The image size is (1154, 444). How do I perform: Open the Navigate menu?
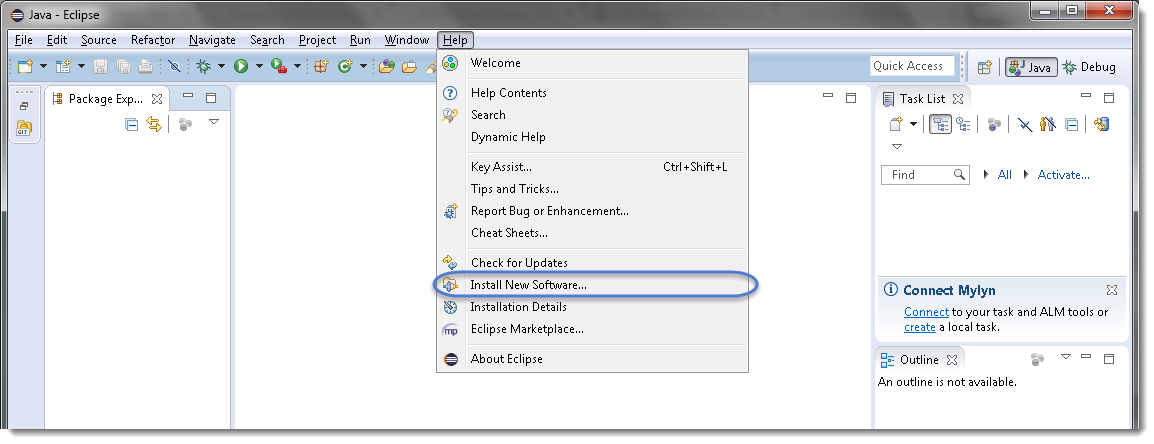212,40
